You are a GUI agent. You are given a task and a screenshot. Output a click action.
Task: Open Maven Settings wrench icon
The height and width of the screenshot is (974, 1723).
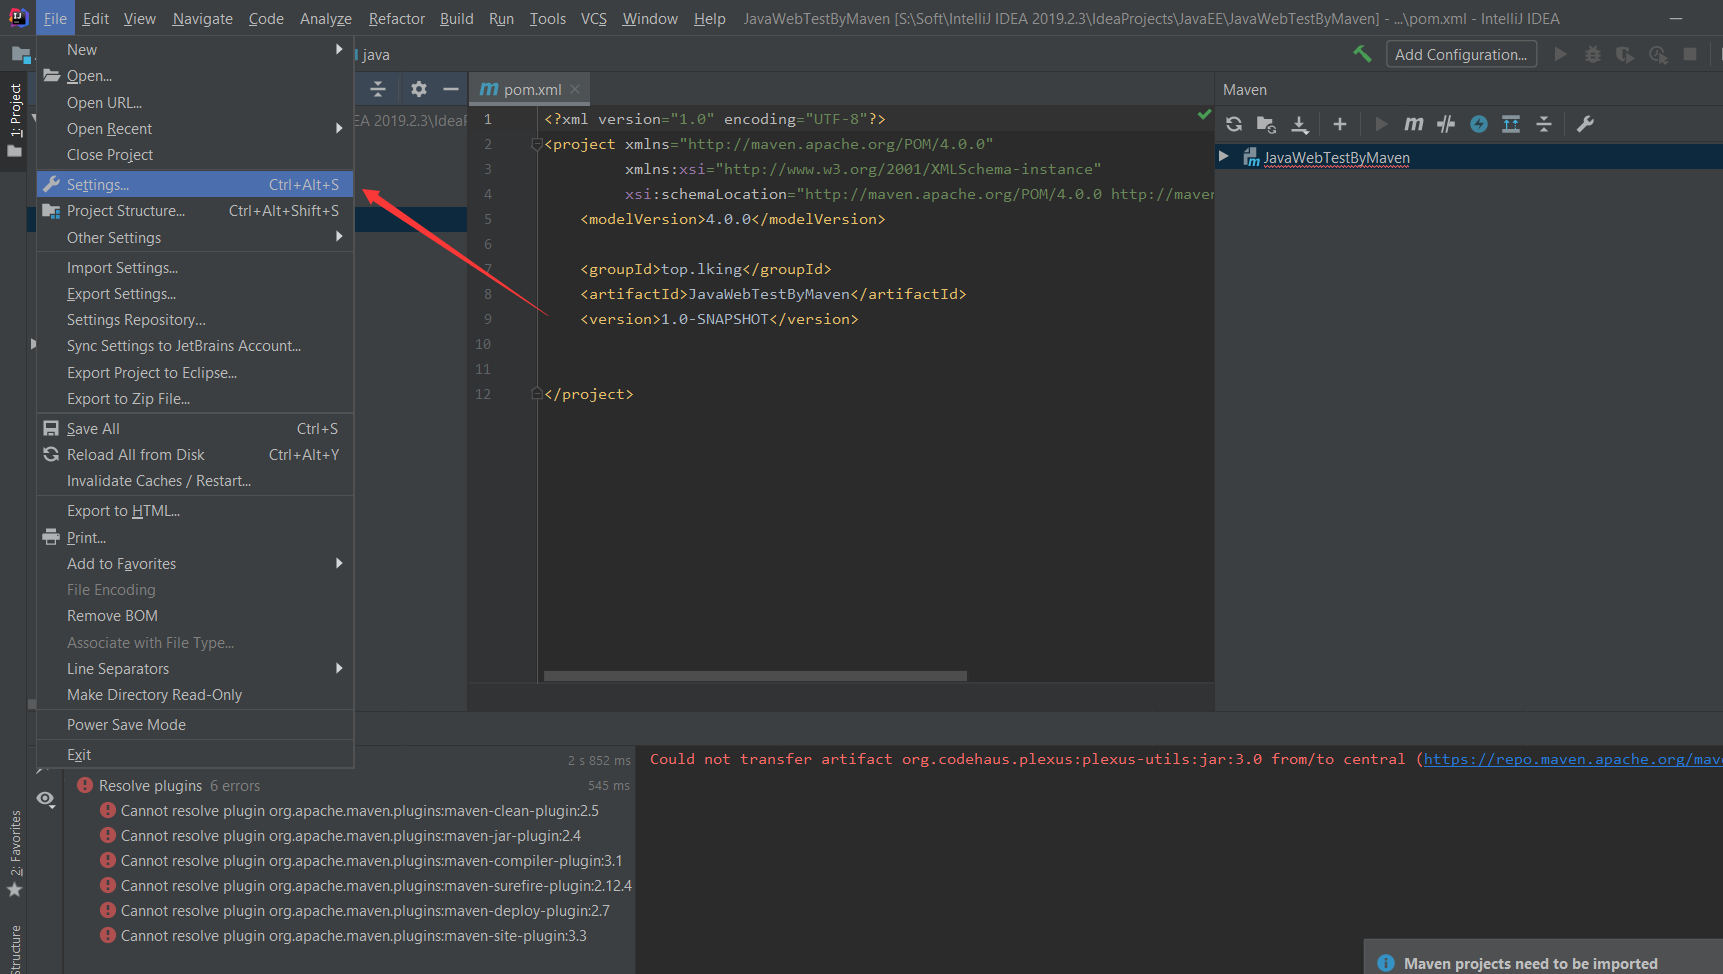click(x=1585, y=124)
